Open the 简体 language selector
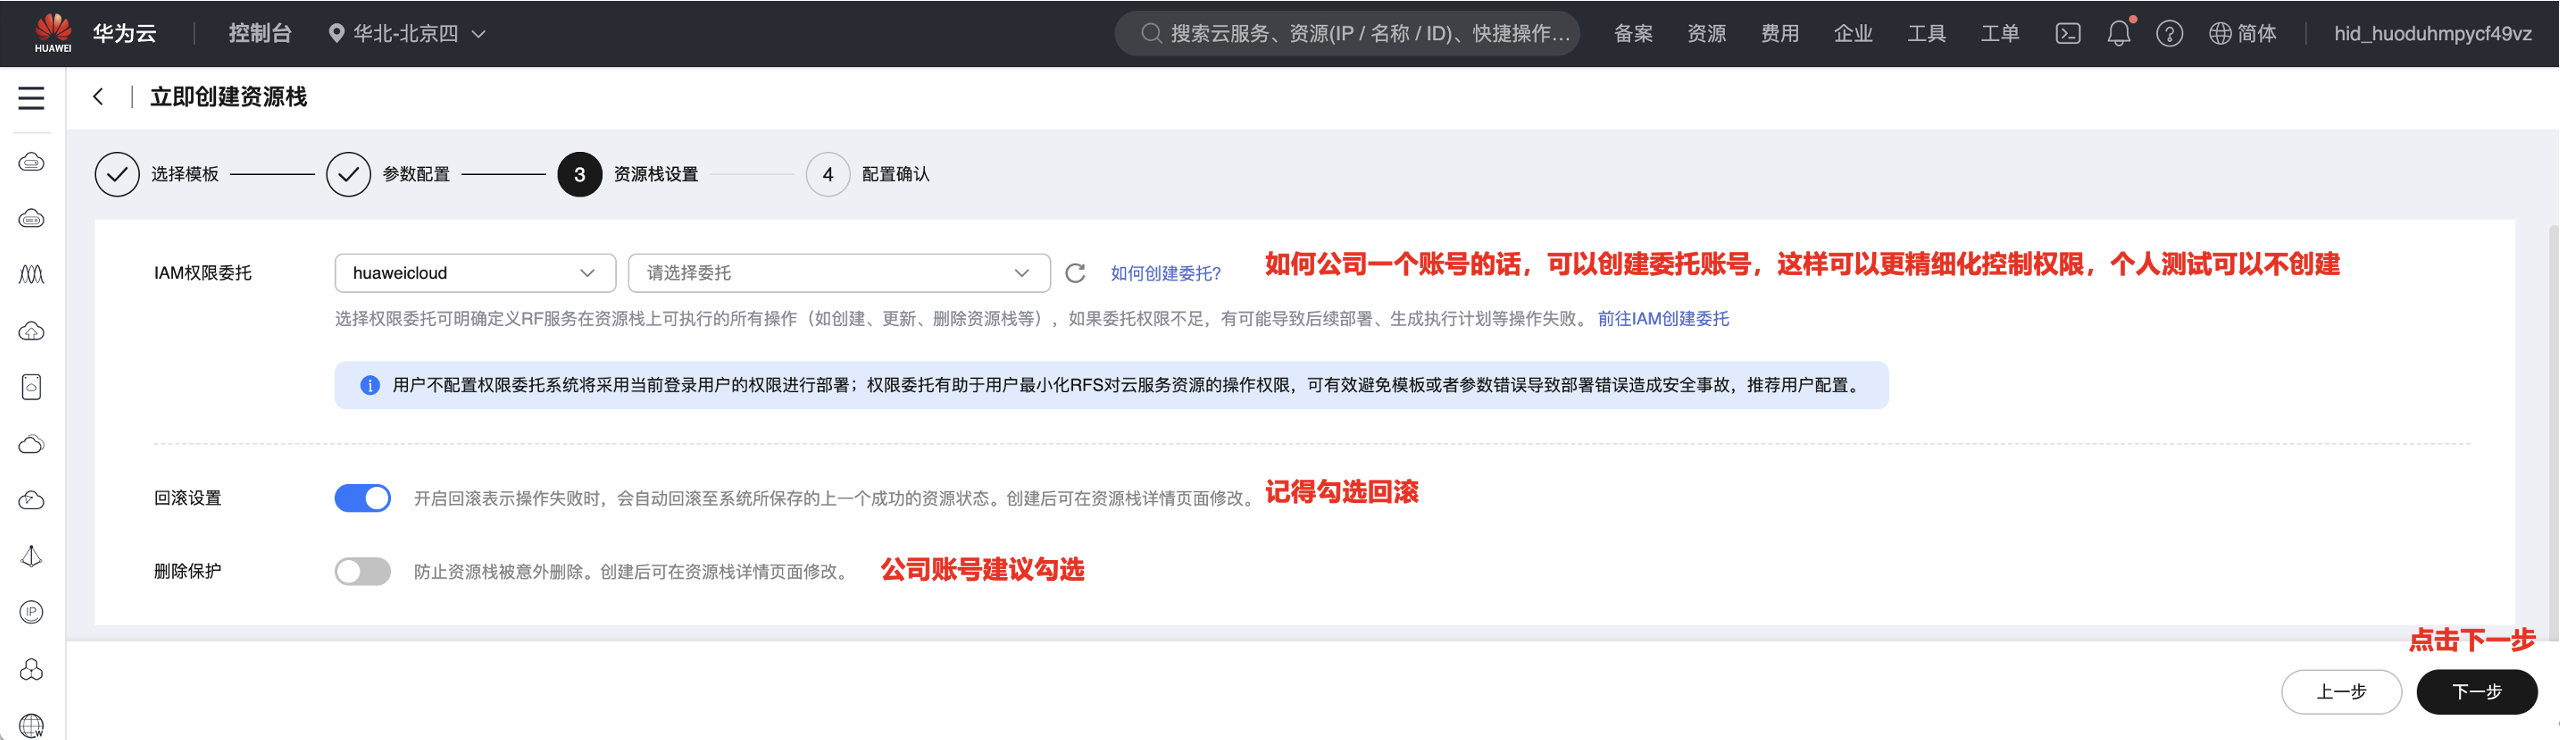The width and height of the screenshot is (2560, 740). 2243,34
